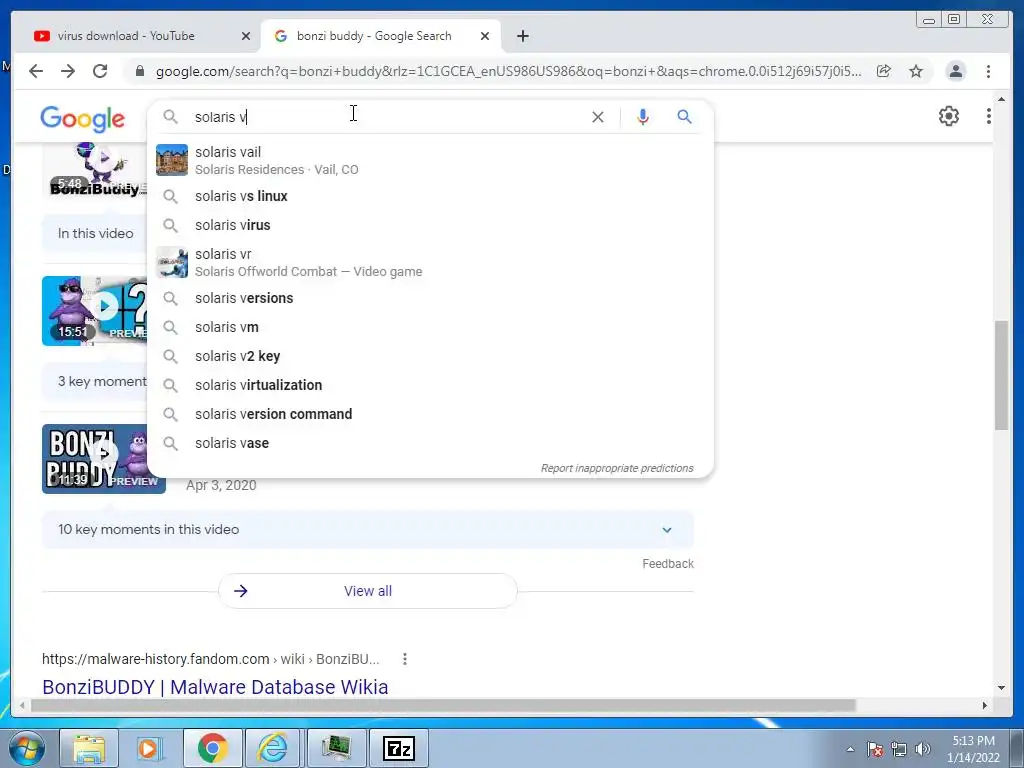Show hidden tray icons arrow

click(850, 749)
